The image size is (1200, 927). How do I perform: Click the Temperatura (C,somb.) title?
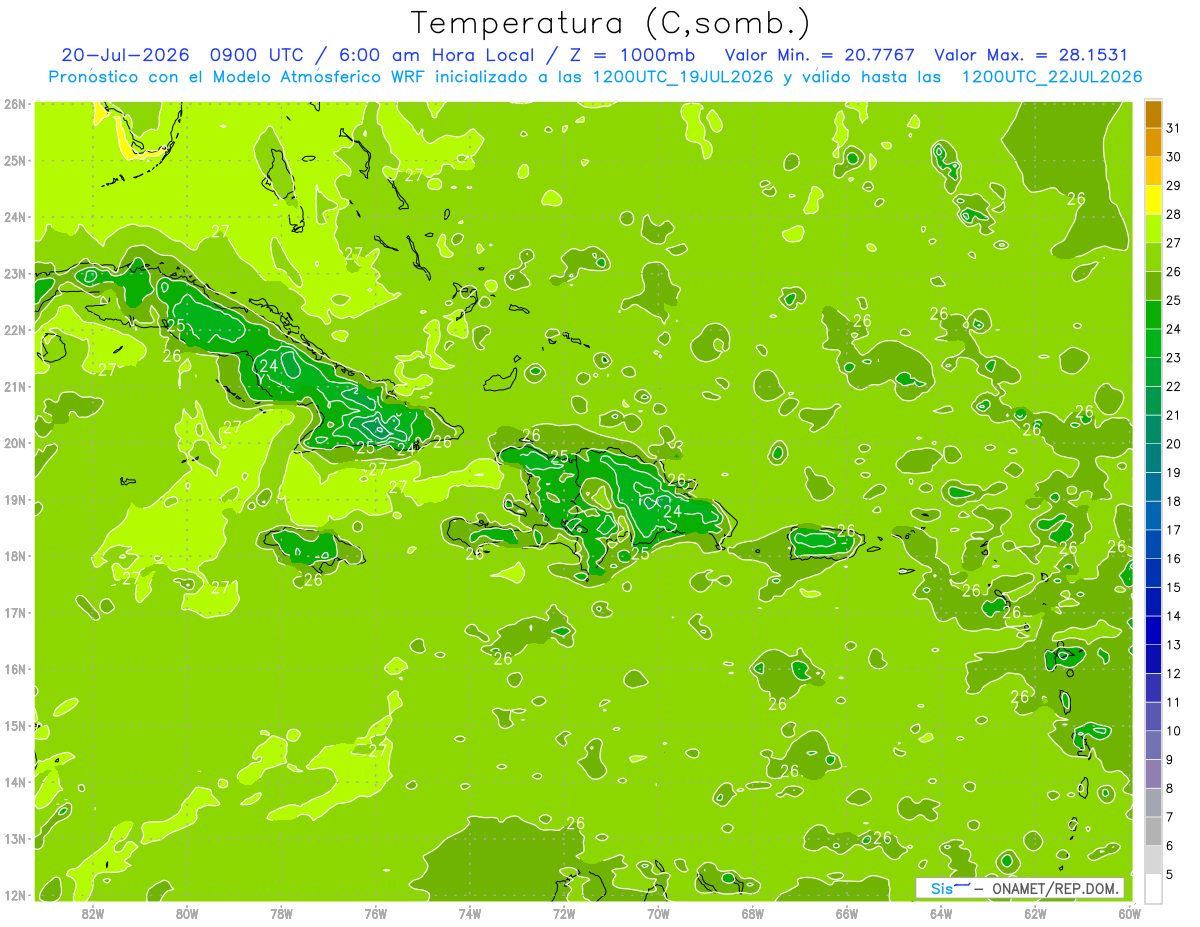(611, 23)
